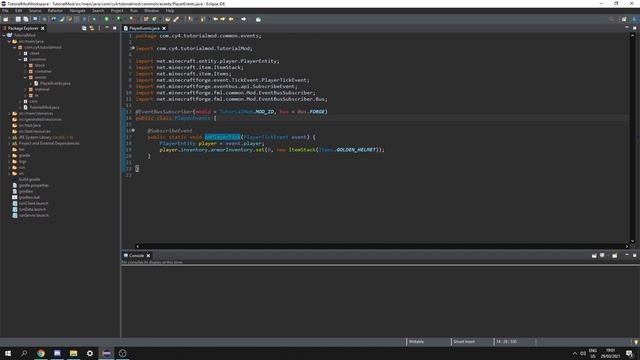Image resolution: width=640 pixels, height=360 pixels.
Task: Open the Project menu
Action: 117,11
